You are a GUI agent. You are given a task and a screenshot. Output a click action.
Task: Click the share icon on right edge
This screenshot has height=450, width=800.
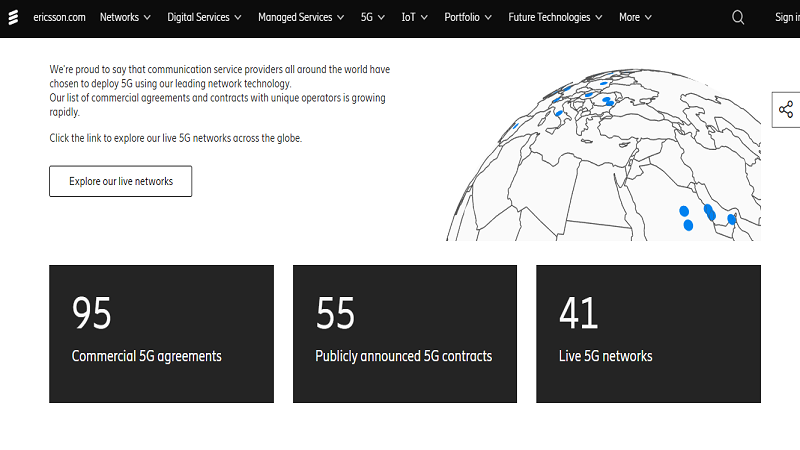[x=786, y=110]
